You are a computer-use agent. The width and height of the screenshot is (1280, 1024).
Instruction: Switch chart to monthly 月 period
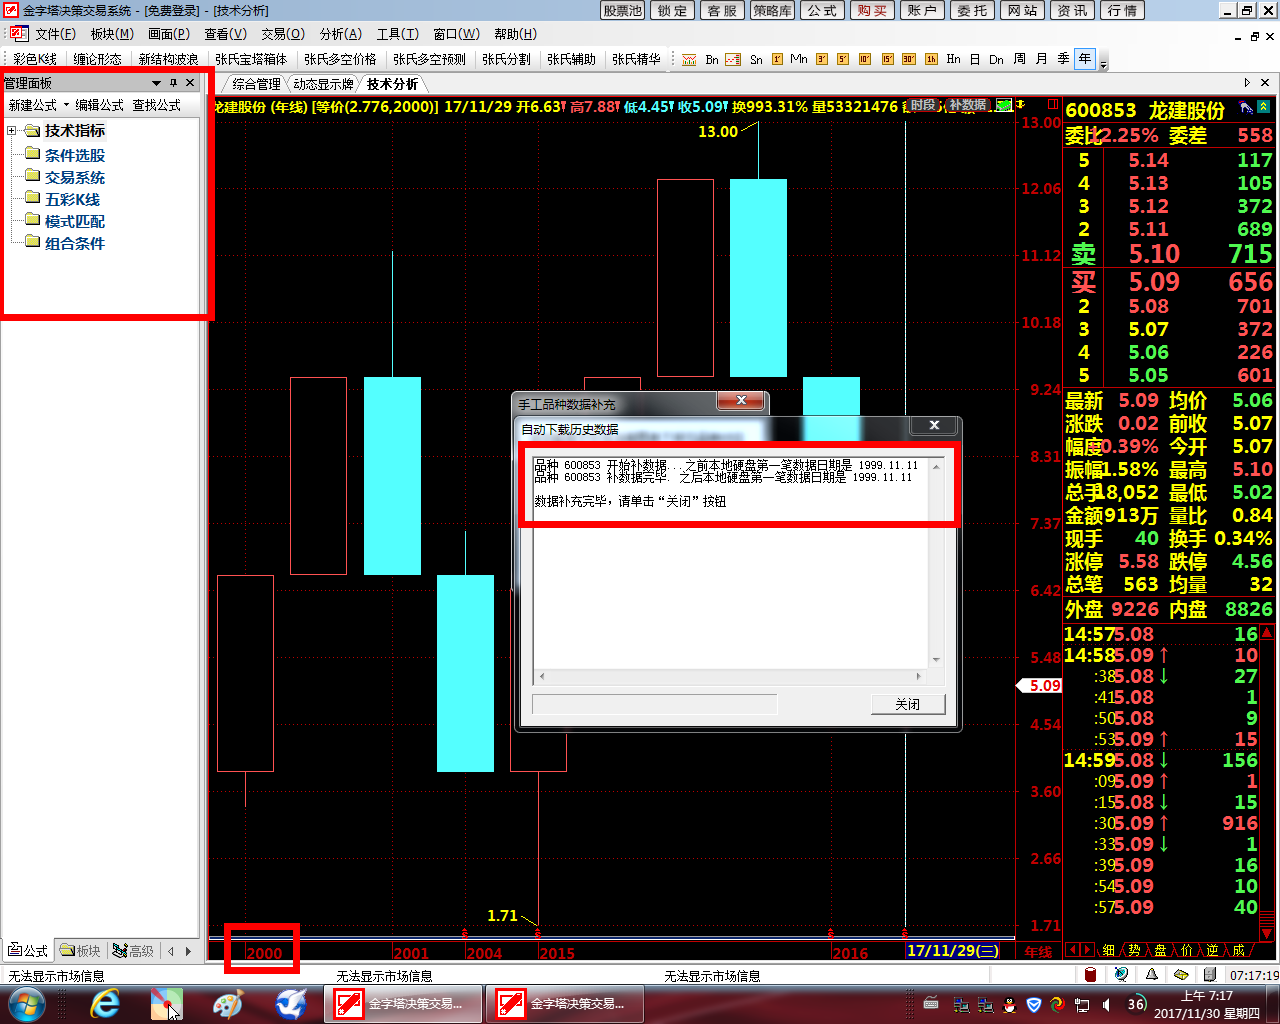coord(1041,60)
